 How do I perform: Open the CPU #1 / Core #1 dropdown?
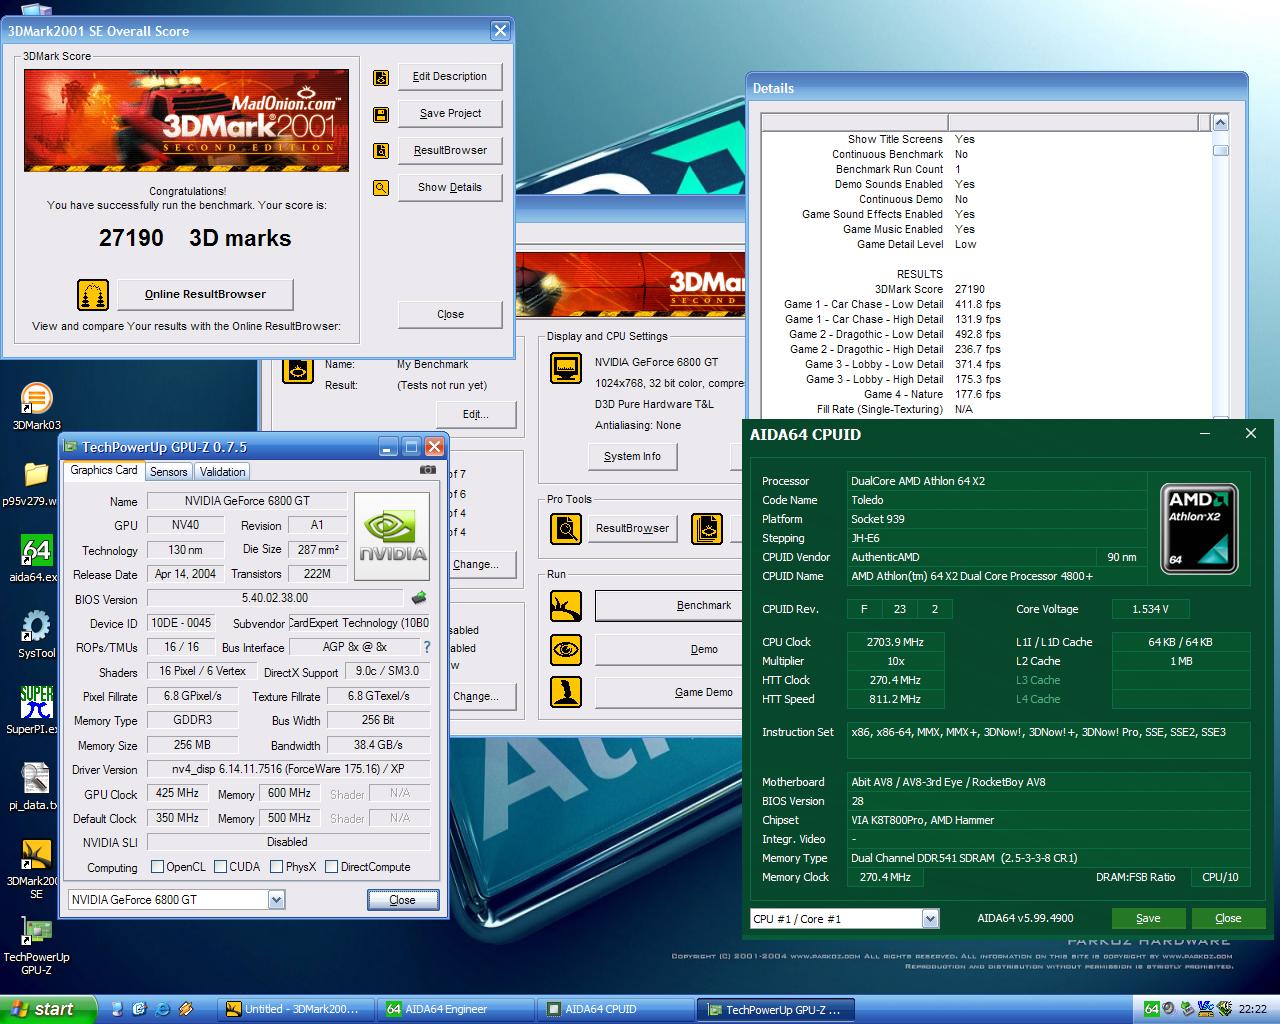[930, 919]
